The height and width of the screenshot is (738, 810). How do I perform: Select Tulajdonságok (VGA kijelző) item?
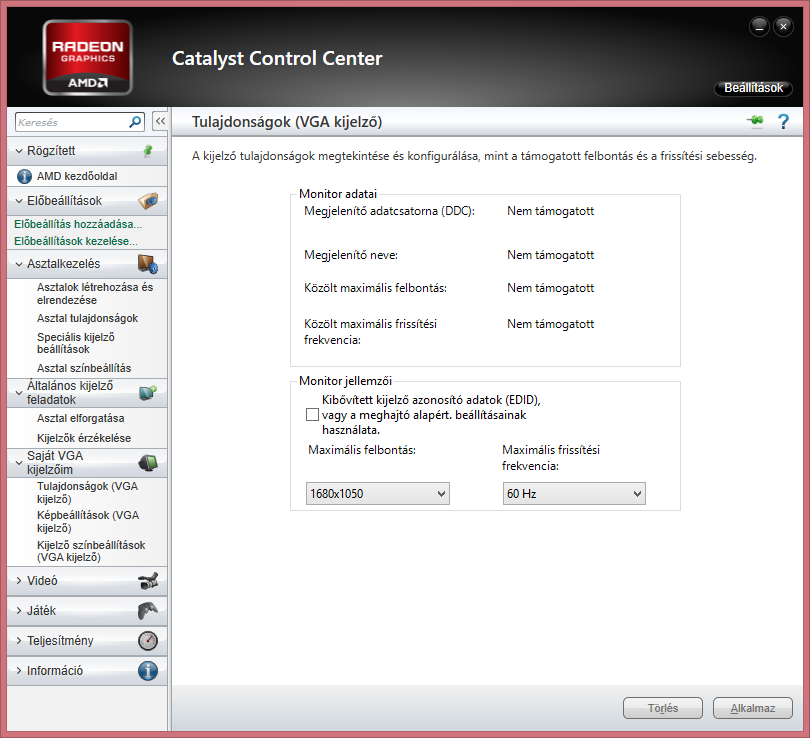[87, 493]
